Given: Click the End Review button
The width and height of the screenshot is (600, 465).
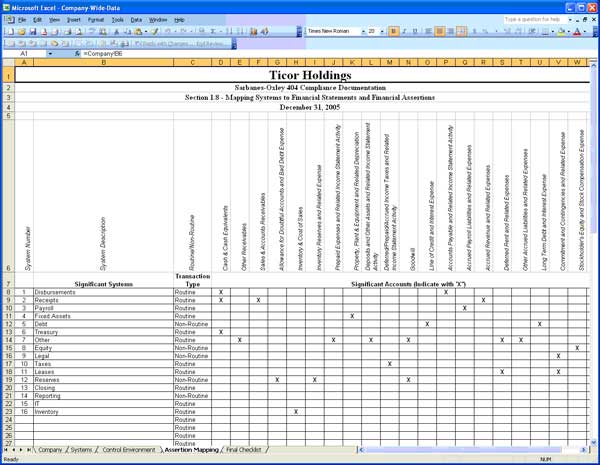Looking at the screenshot, I should (210, 44).
